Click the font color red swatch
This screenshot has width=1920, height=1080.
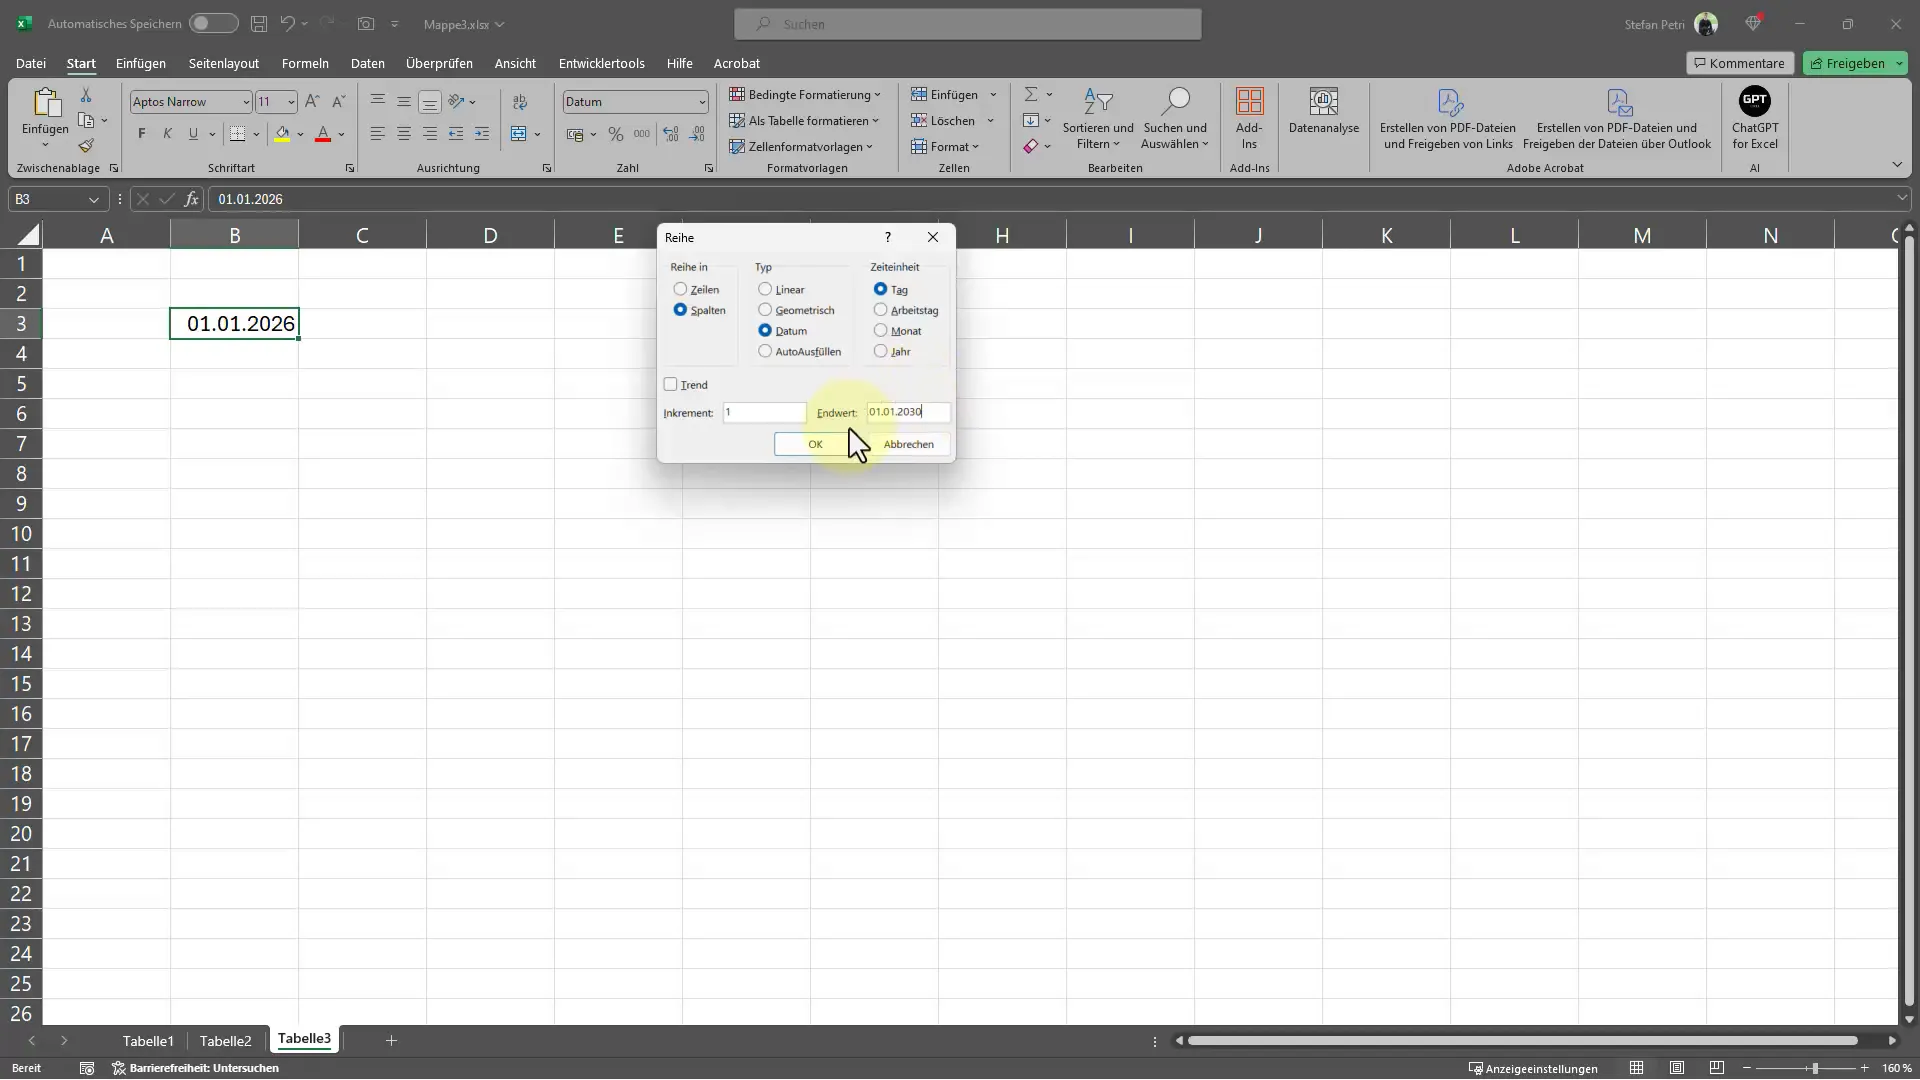pyautogui.click(x=323, y=134)
